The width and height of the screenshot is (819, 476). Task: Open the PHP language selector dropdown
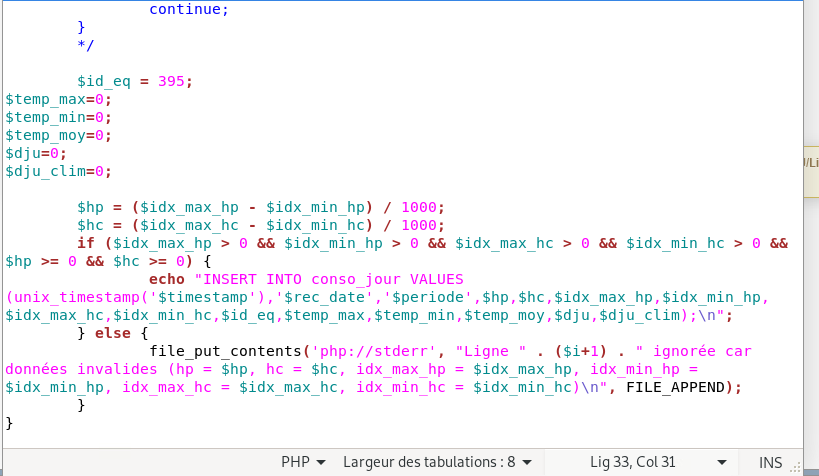click(303, 462)
